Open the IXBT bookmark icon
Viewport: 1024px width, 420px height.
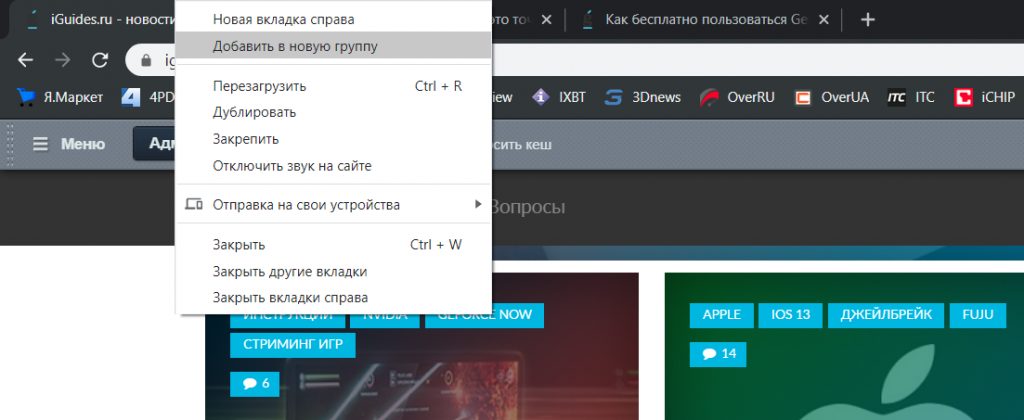tap(539, 97)
